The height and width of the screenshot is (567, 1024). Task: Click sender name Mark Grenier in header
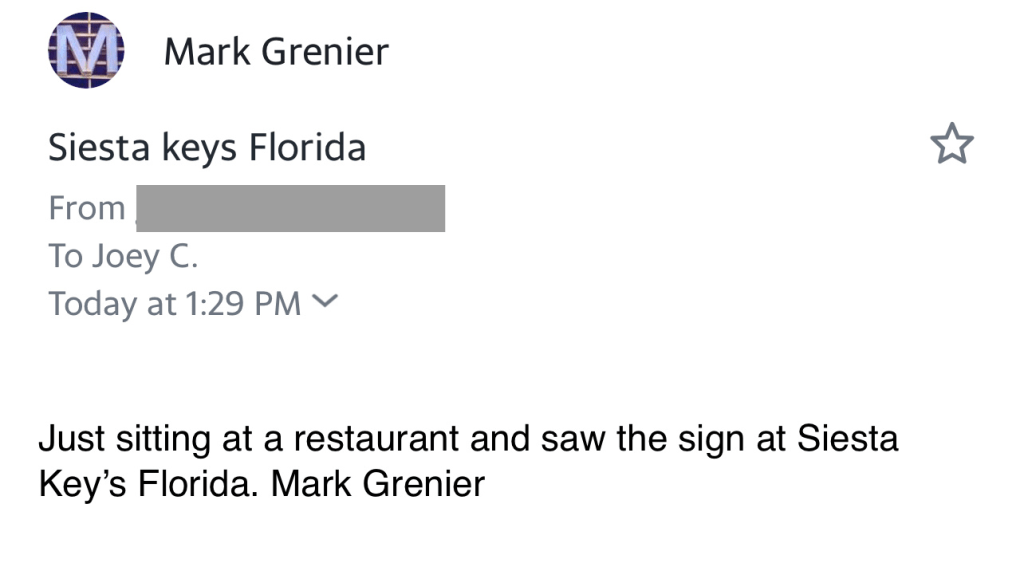pos(276,51)
